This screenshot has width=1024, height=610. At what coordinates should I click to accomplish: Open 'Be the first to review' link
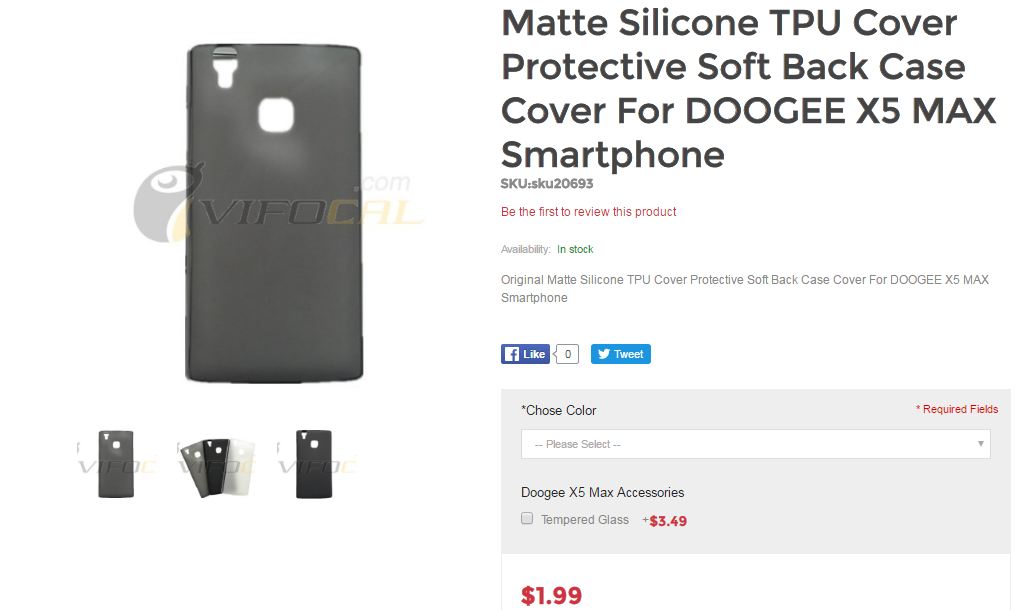[588, 212]
